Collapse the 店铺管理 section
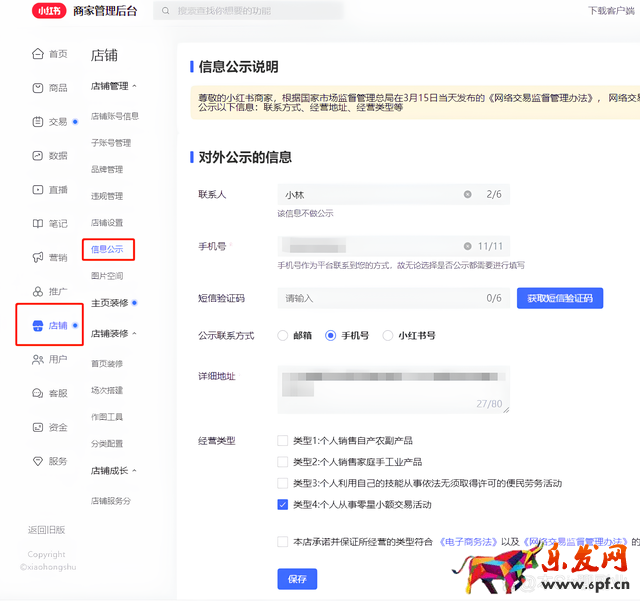Image resolution: width=640 pixels, height=605 pixels. pyautogui.click(x=134, y=86)
